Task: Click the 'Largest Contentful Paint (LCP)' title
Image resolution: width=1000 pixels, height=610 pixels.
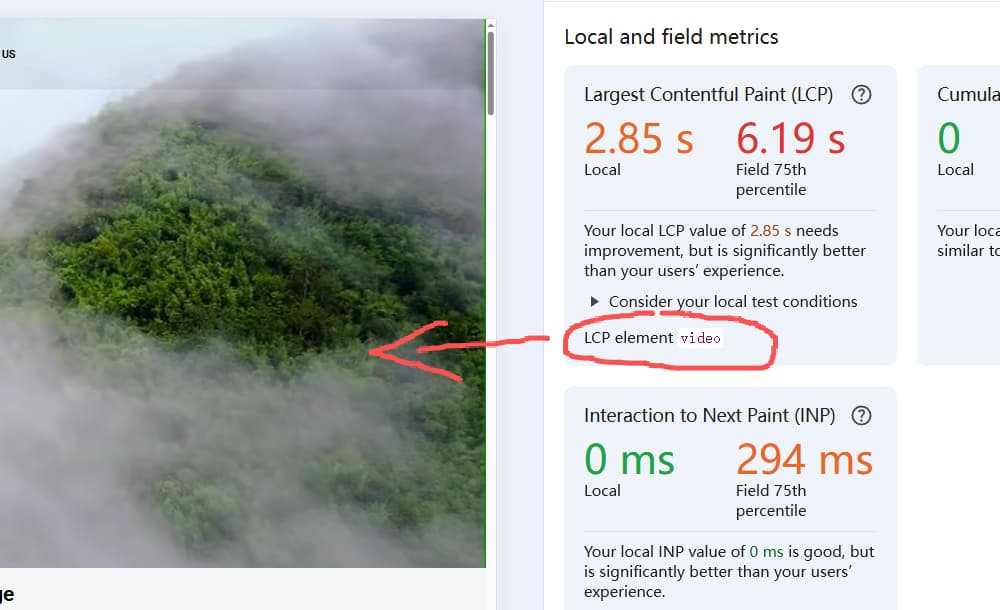Action: [709, 94]
